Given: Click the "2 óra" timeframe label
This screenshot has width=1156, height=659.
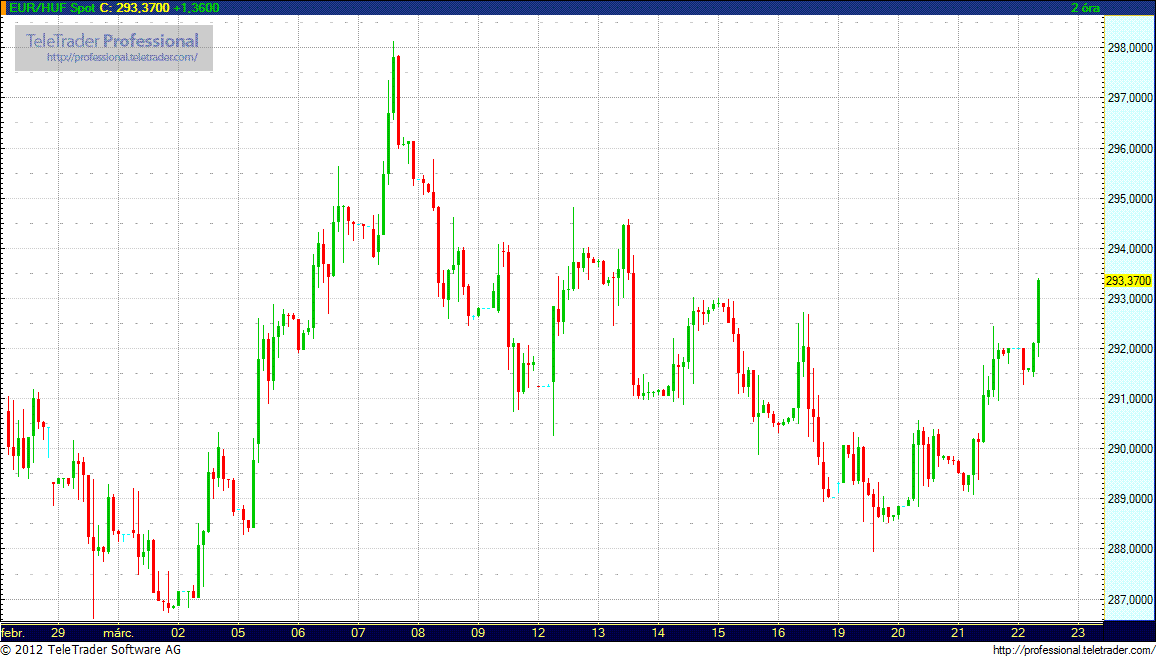Looking at the screenshot, I should point(1085,8).
